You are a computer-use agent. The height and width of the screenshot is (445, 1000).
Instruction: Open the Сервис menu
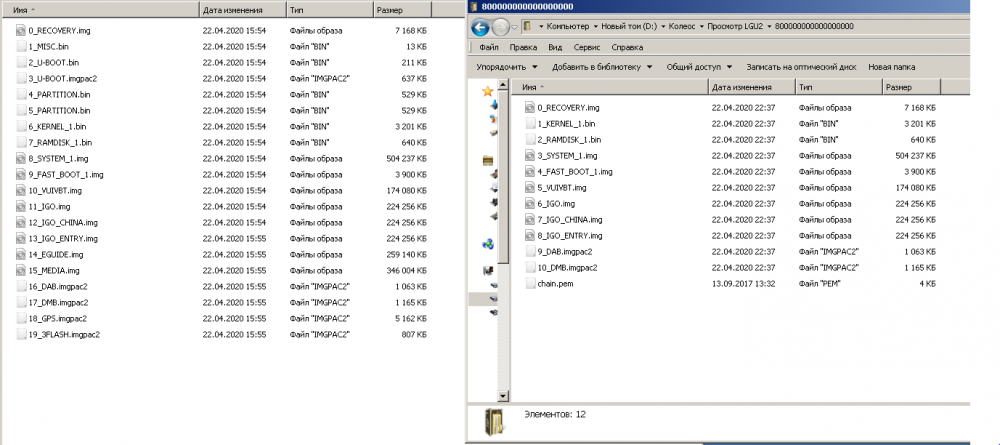coord(587,47)
